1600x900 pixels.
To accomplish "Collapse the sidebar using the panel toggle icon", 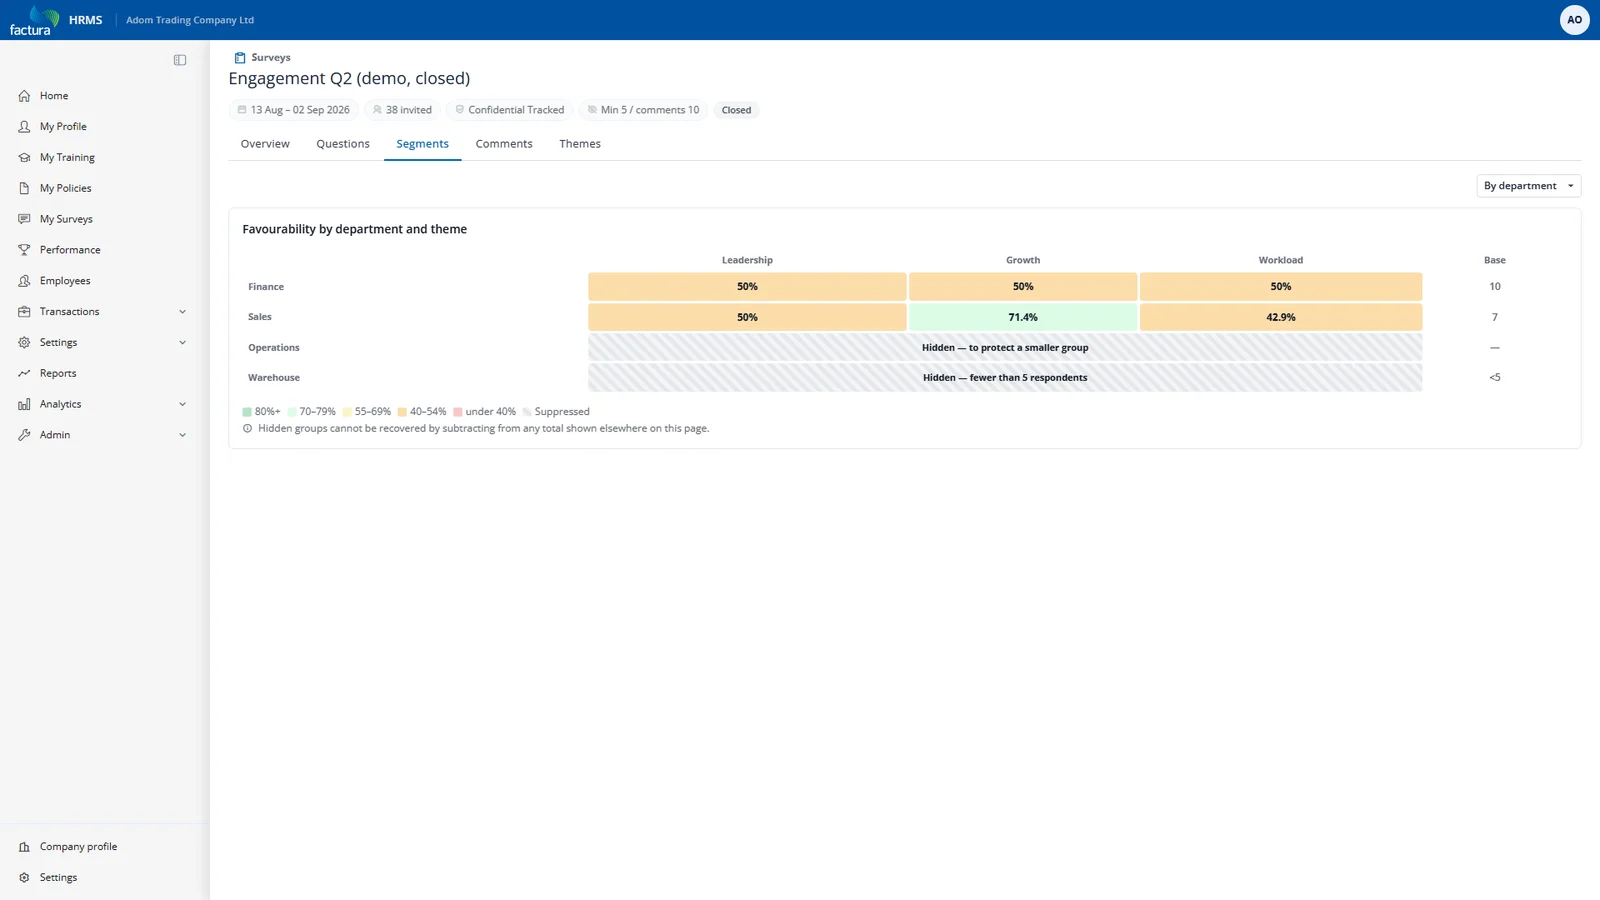I will (180, 60).
